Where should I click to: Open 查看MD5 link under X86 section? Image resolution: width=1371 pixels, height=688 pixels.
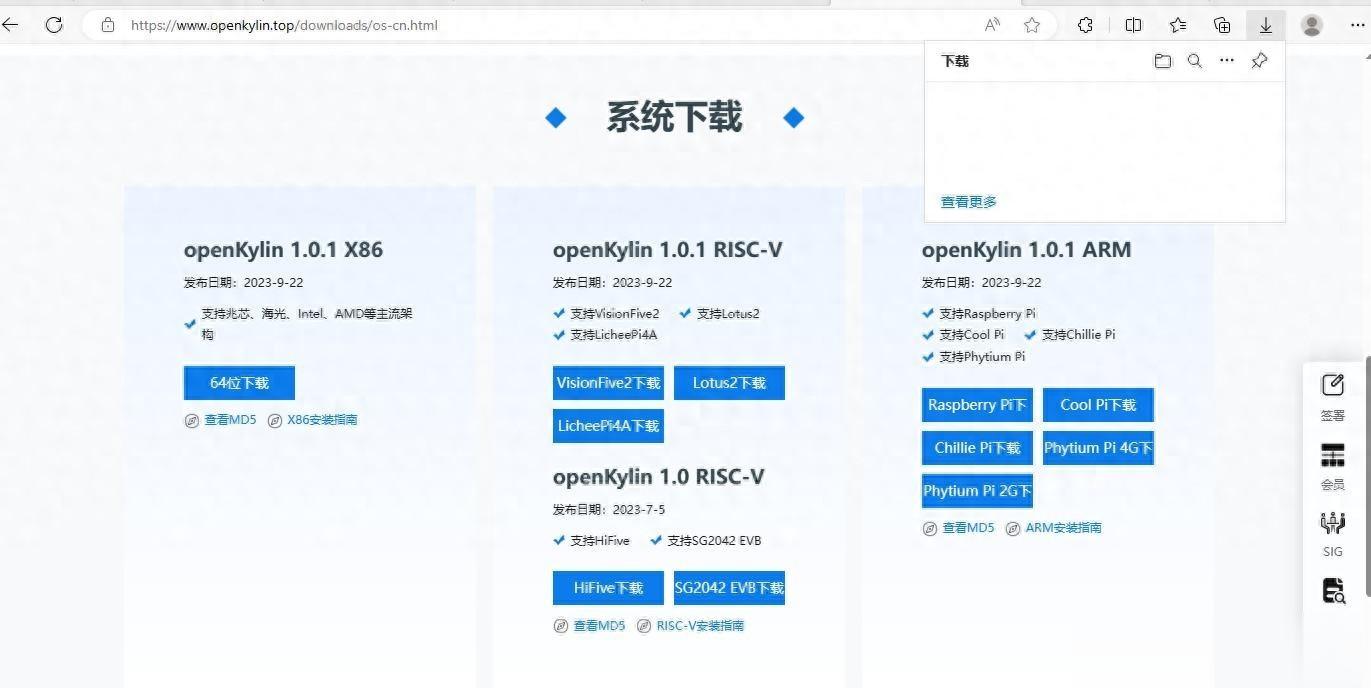point(230,420)
